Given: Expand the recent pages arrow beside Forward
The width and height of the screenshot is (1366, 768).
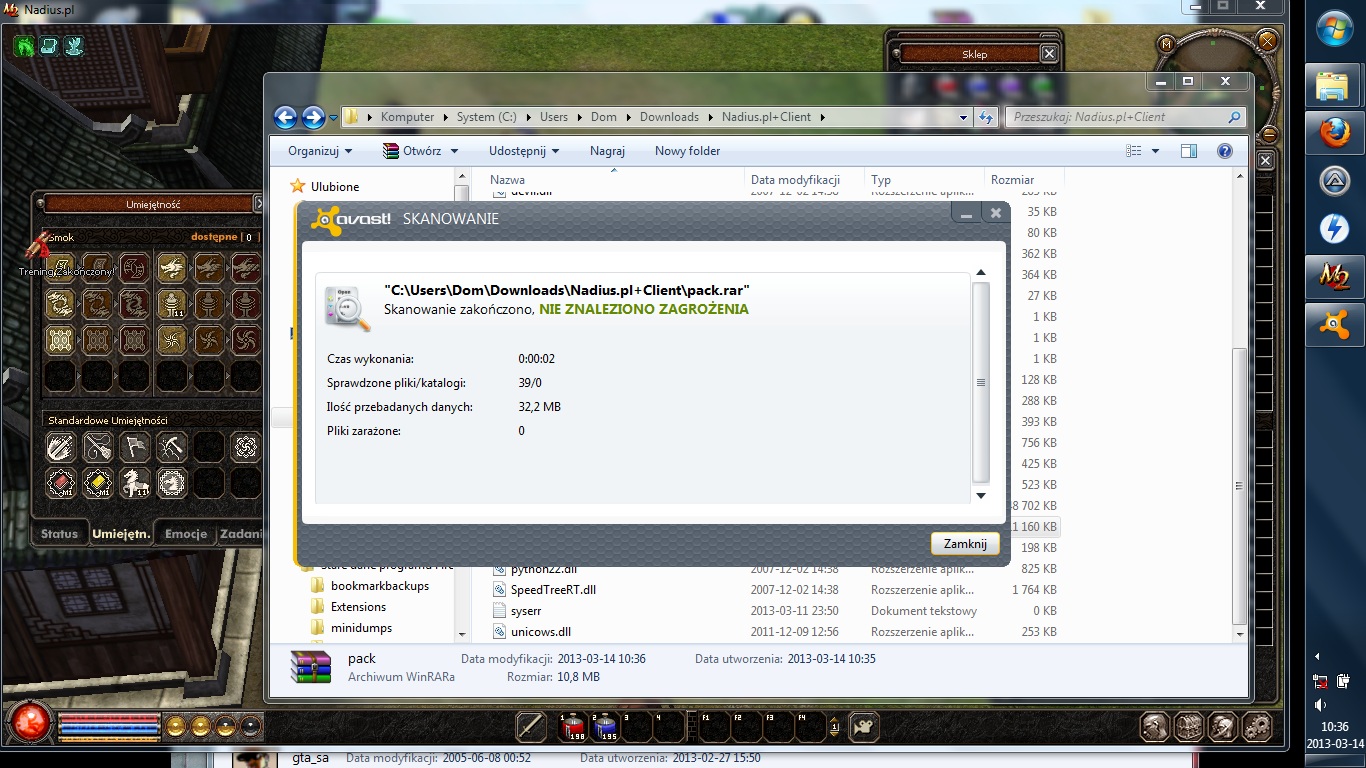Looking at the screenshot, I should coord(333,117).
